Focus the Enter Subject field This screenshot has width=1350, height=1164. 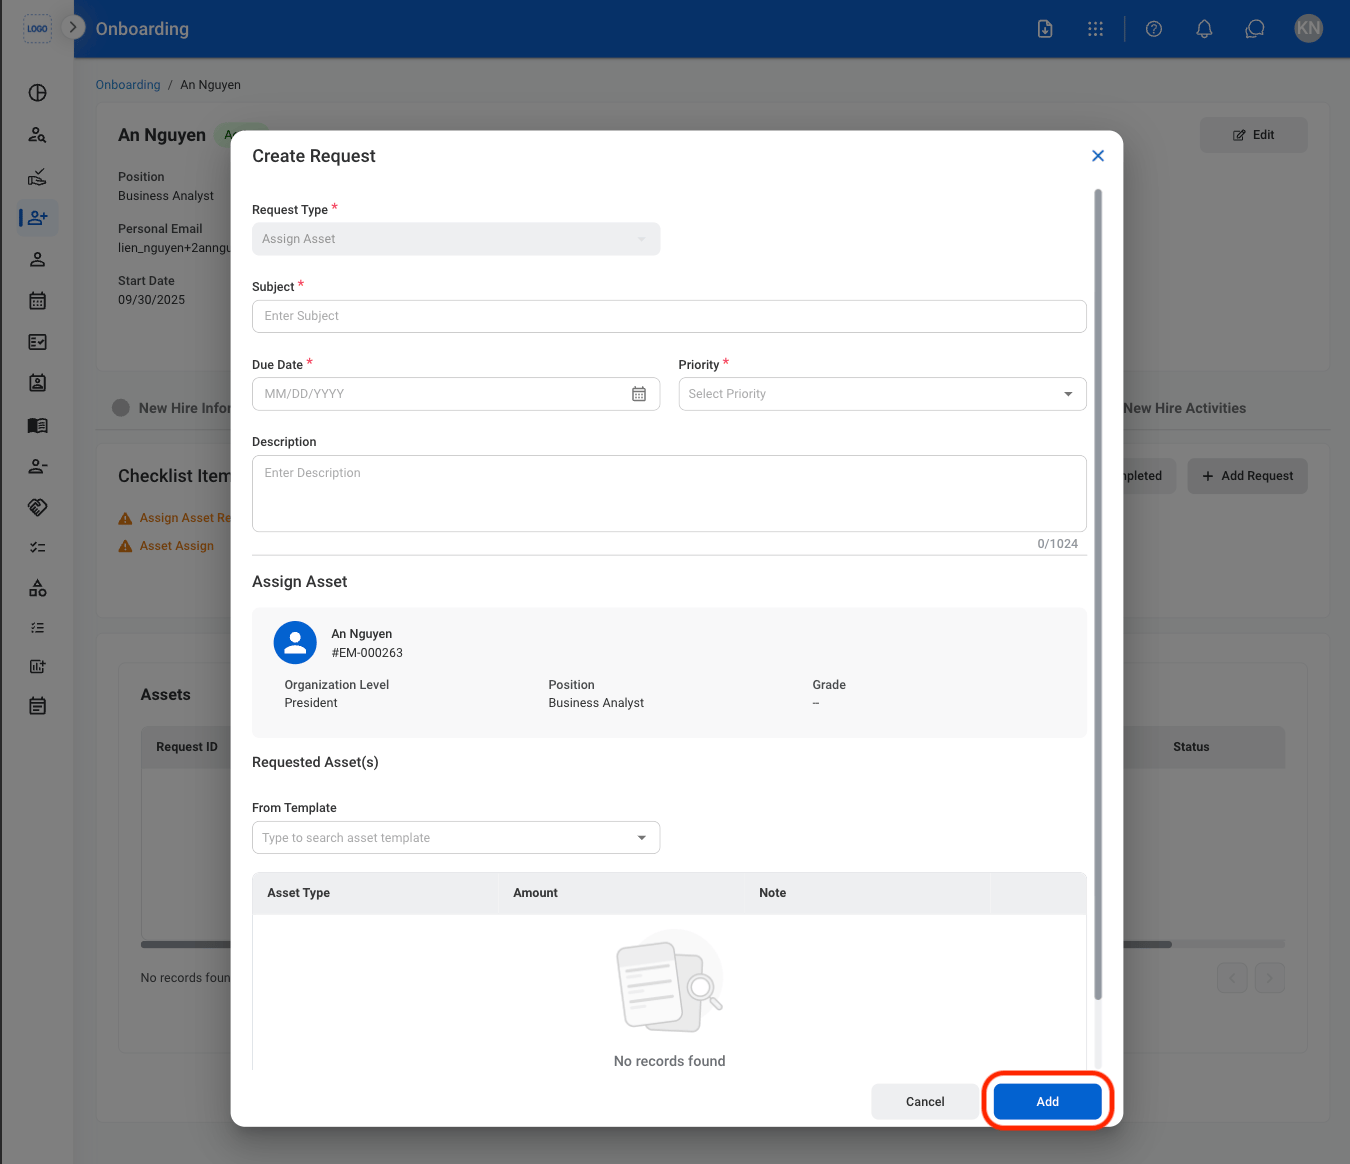click(669, 316)
